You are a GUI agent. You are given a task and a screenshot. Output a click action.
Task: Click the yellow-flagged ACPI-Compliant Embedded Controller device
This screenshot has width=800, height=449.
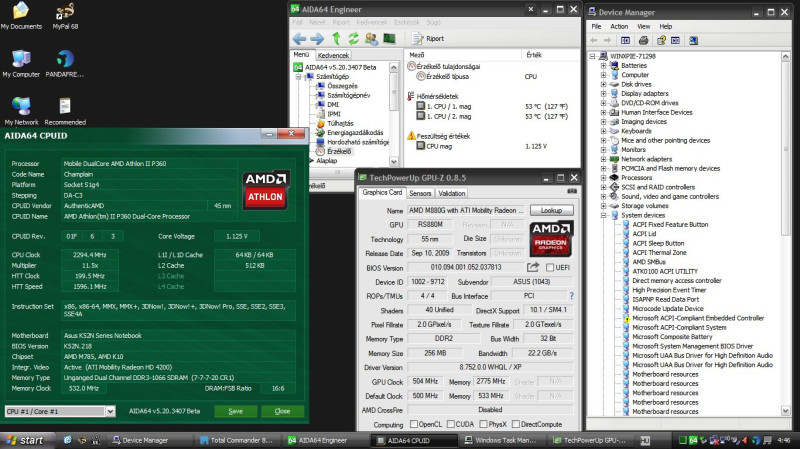tap(697, 318)
